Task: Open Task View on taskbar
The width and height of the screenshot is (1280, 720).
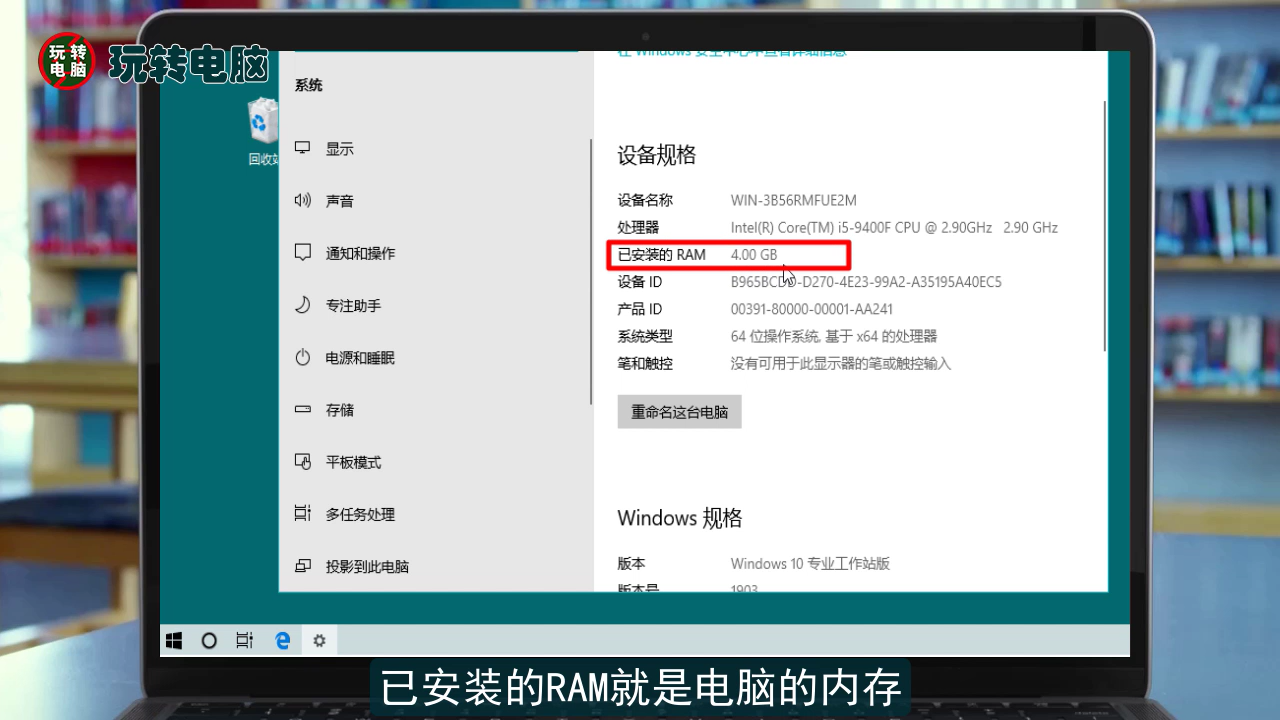Action: point(245,641)
